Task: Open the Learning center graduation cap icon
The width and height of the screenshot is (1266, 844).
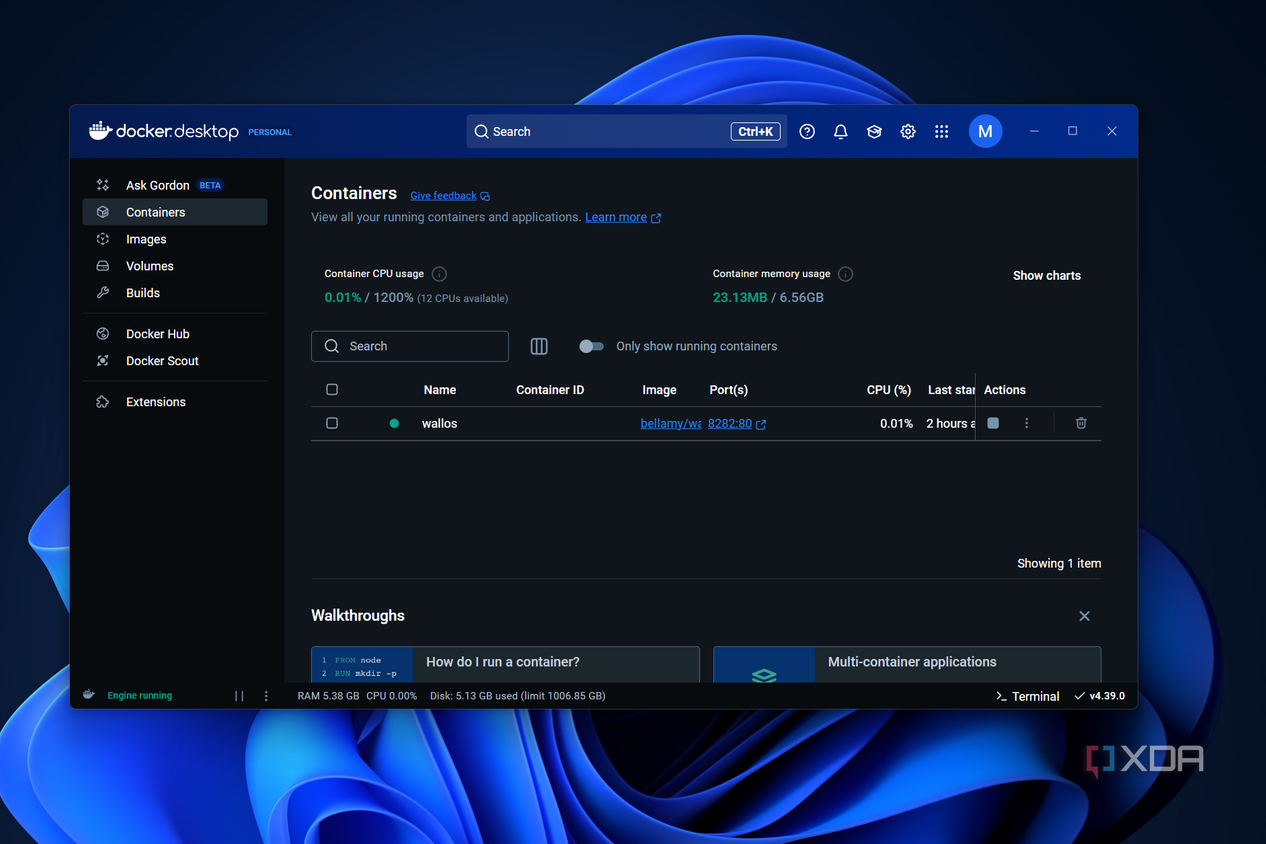Action: click(874, 132)
